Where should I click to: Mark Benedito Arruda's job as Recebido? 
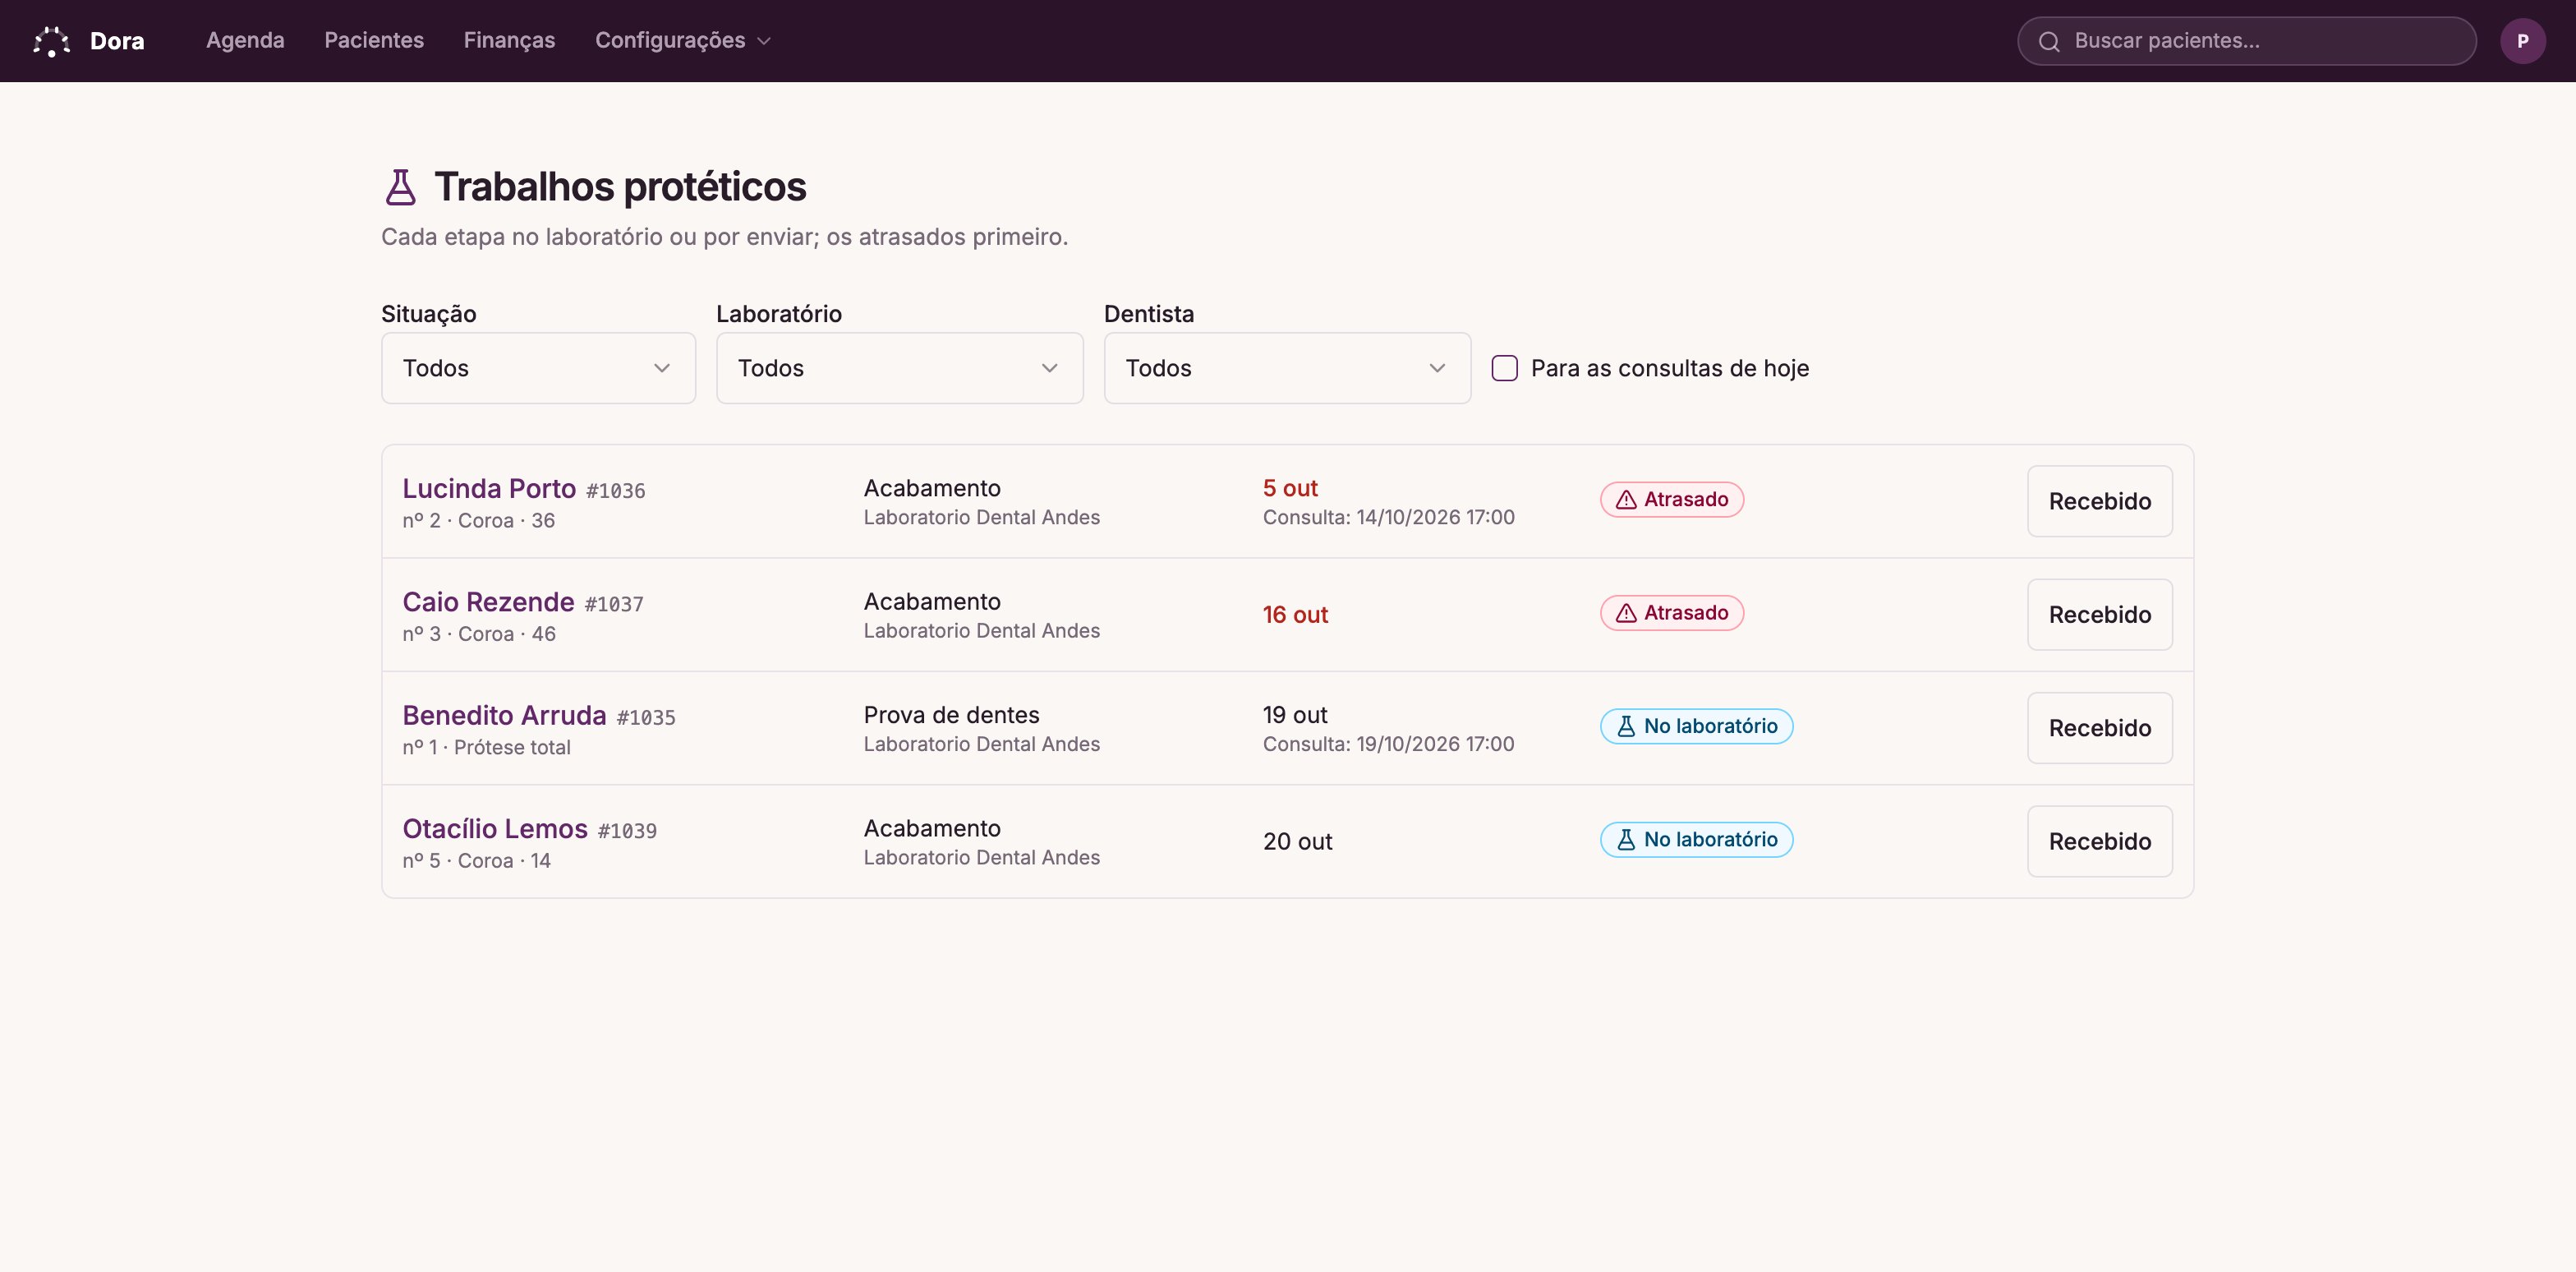tap(2099, 728)
